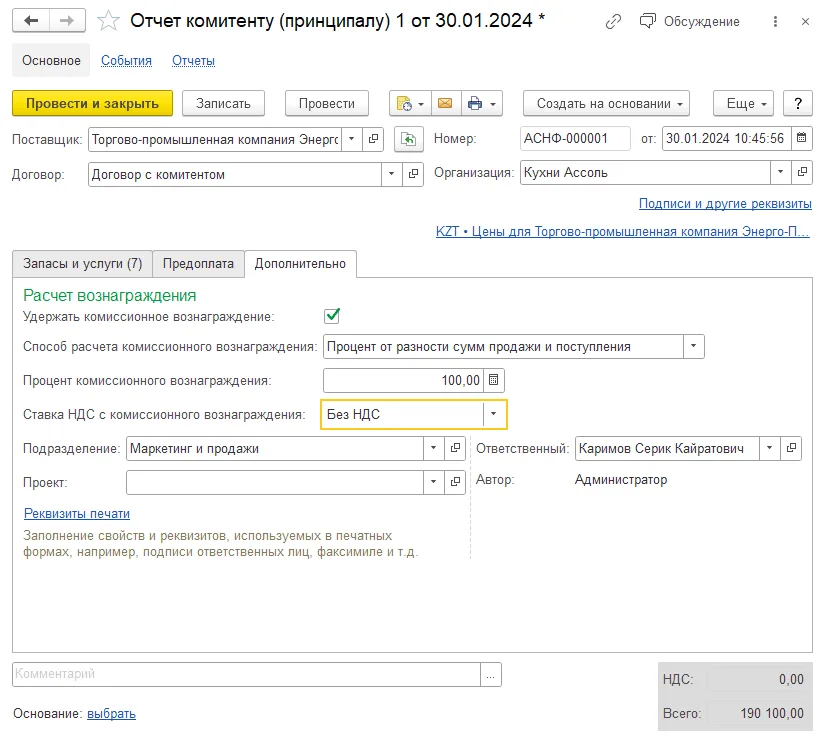This screenshot has width=822, height=737.
Task: Print document using the printer icon
Action: [482, 104]
